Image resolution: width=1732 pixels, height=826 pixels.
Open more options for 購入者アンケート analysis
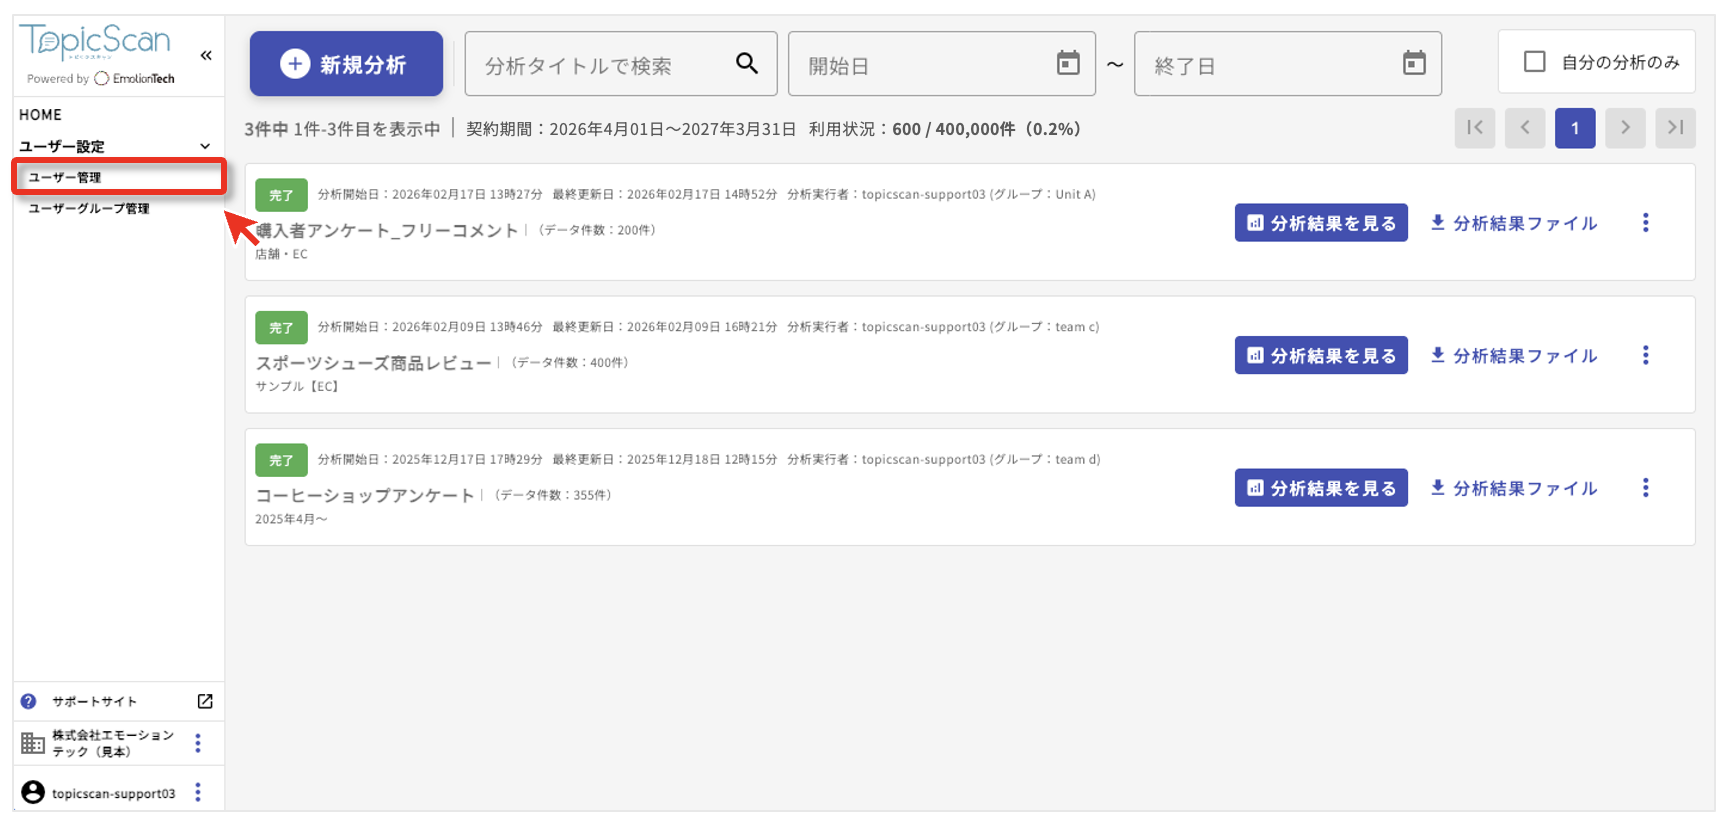tap(1645, 223)
